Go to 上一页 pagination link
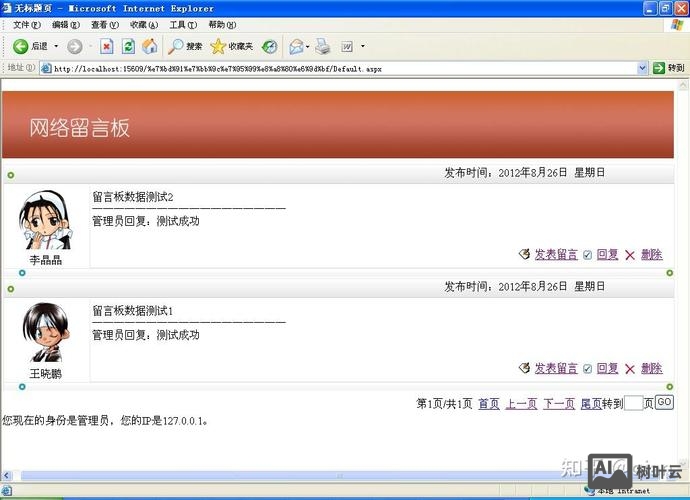 point(521,404)
